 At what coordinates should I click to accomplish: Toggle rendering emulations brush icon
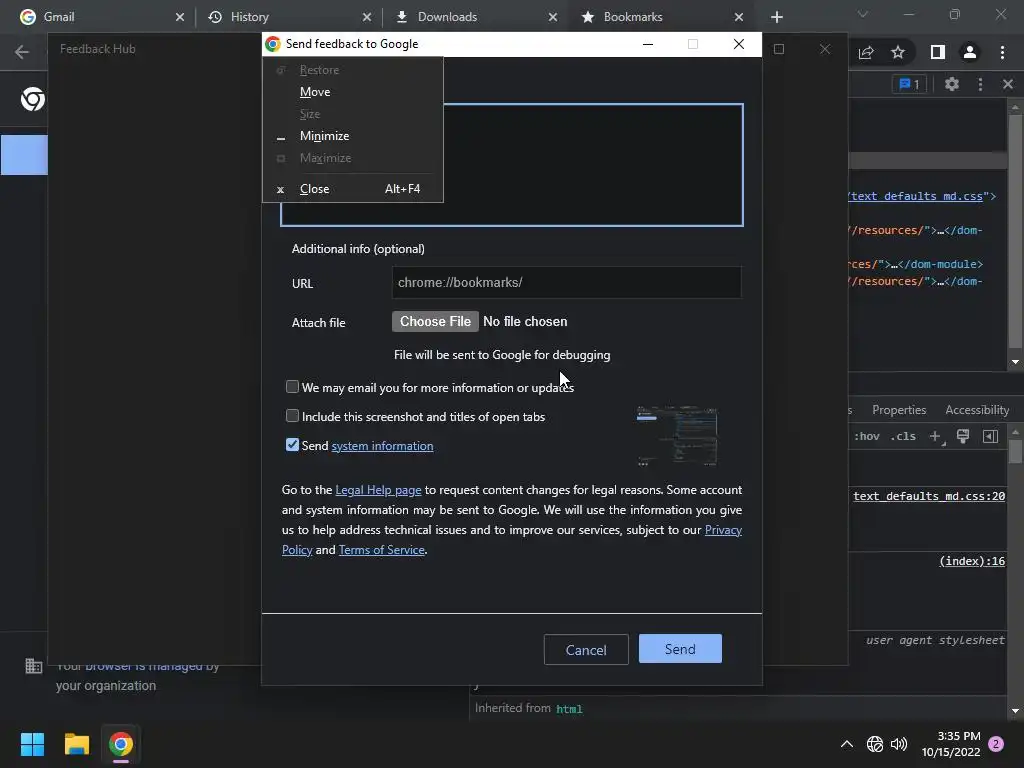(x=963, y=436)
